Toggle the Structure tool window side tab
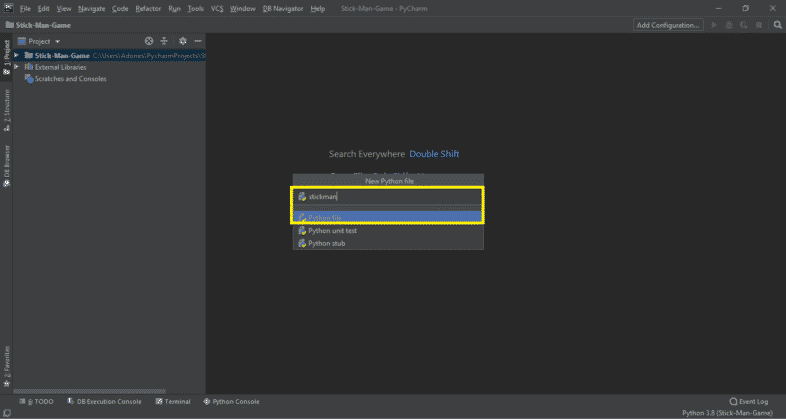786x420 pixels. coord(6,110)
